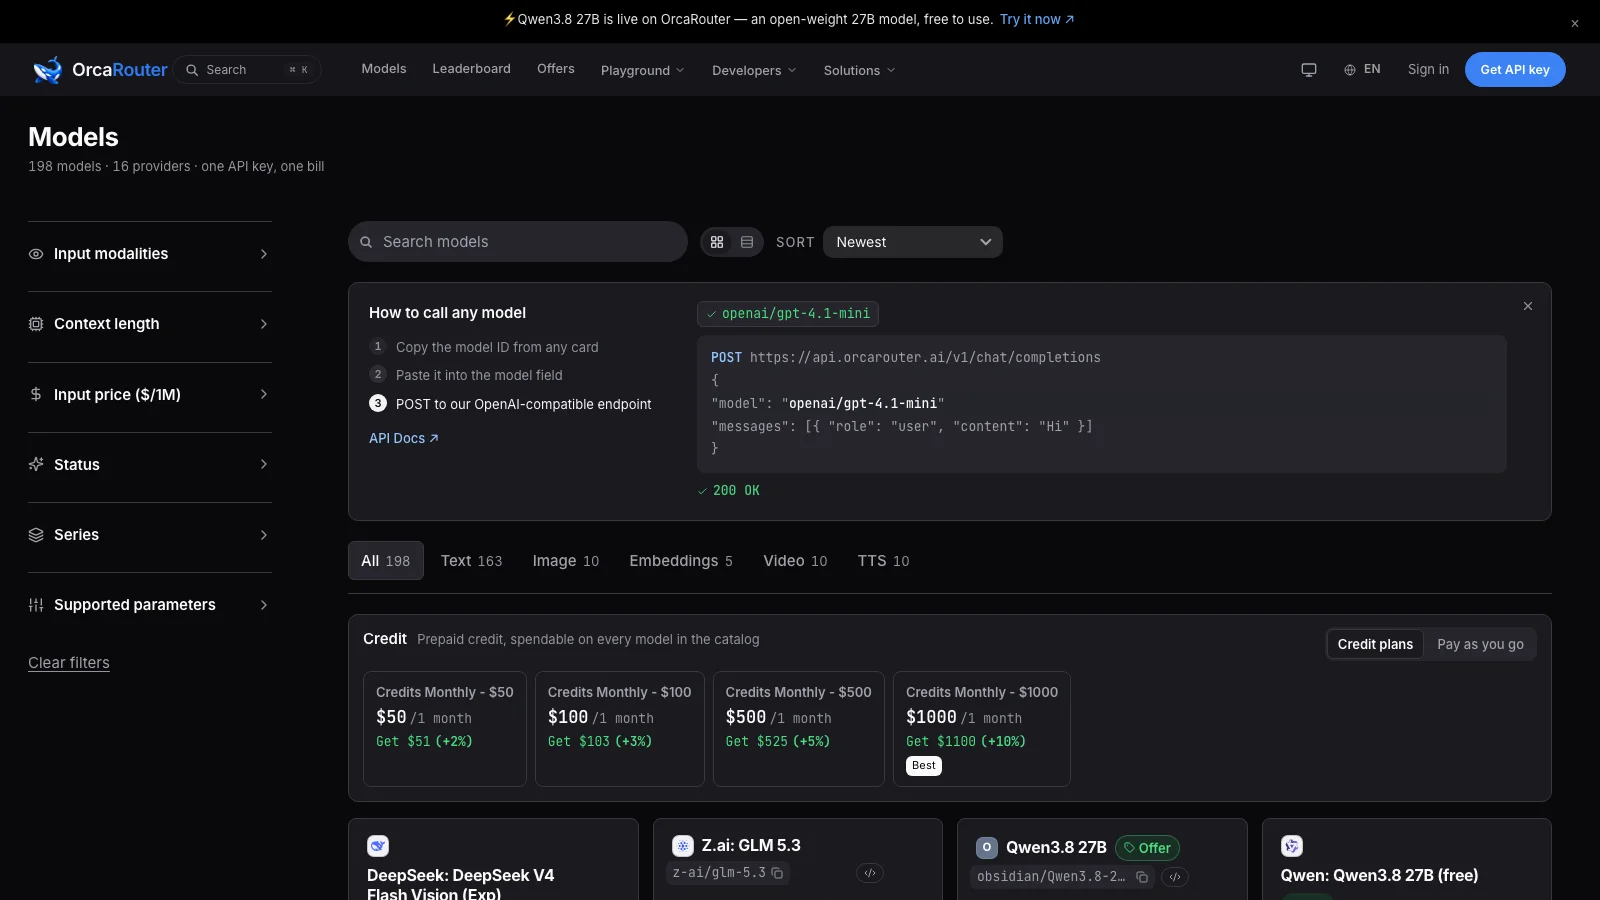Click the header Search box

click(247, 70)
